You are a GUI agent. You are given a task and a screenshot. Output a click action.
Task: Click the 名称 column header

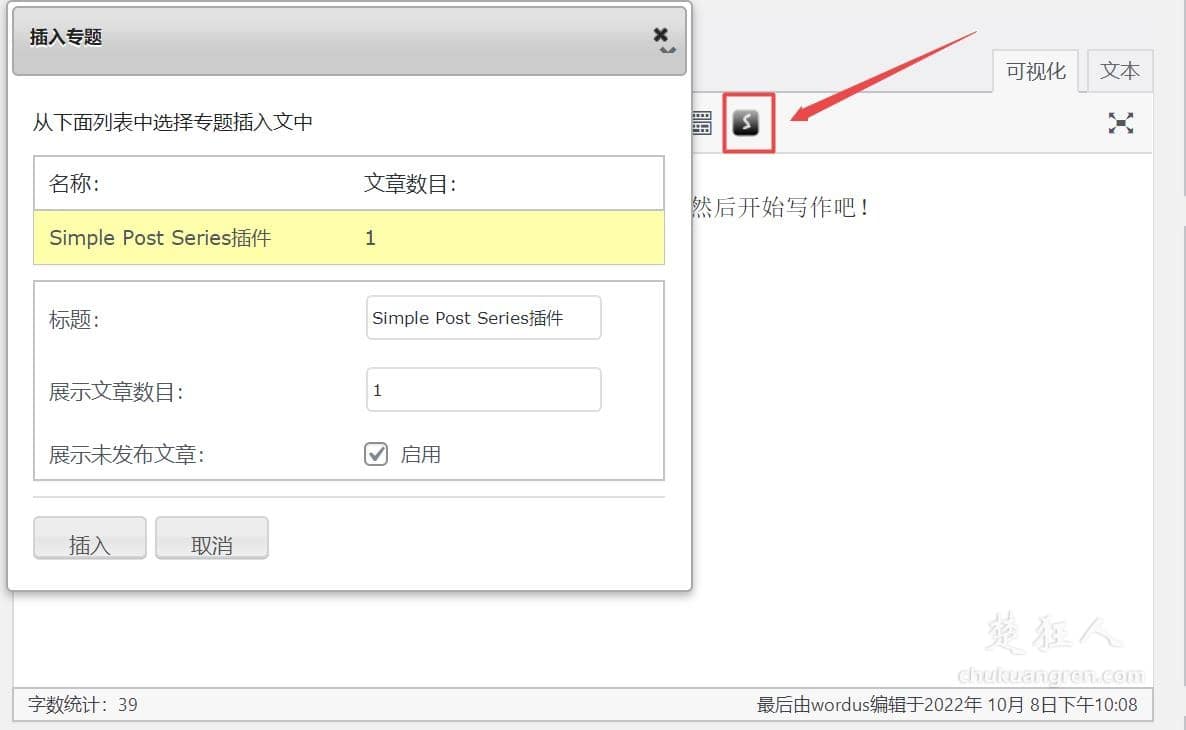click(x=74, y=184)
